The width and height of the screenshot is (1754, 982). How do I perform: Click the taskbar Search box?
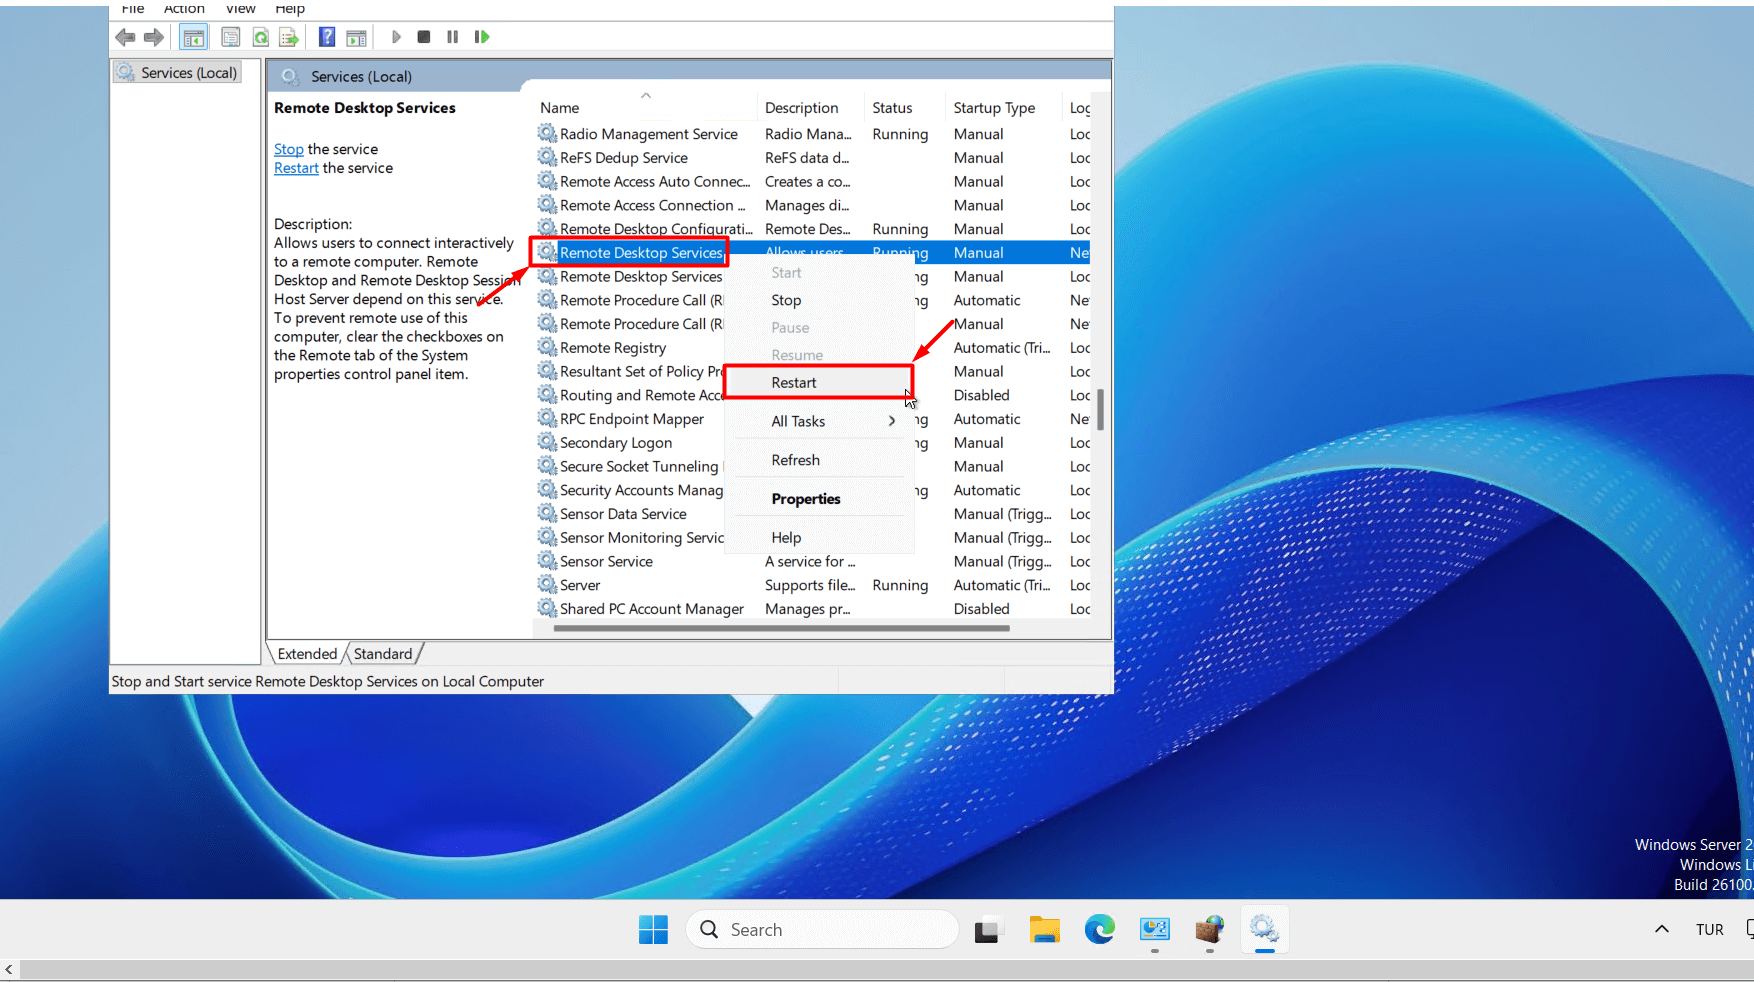[x=822, y=930]
